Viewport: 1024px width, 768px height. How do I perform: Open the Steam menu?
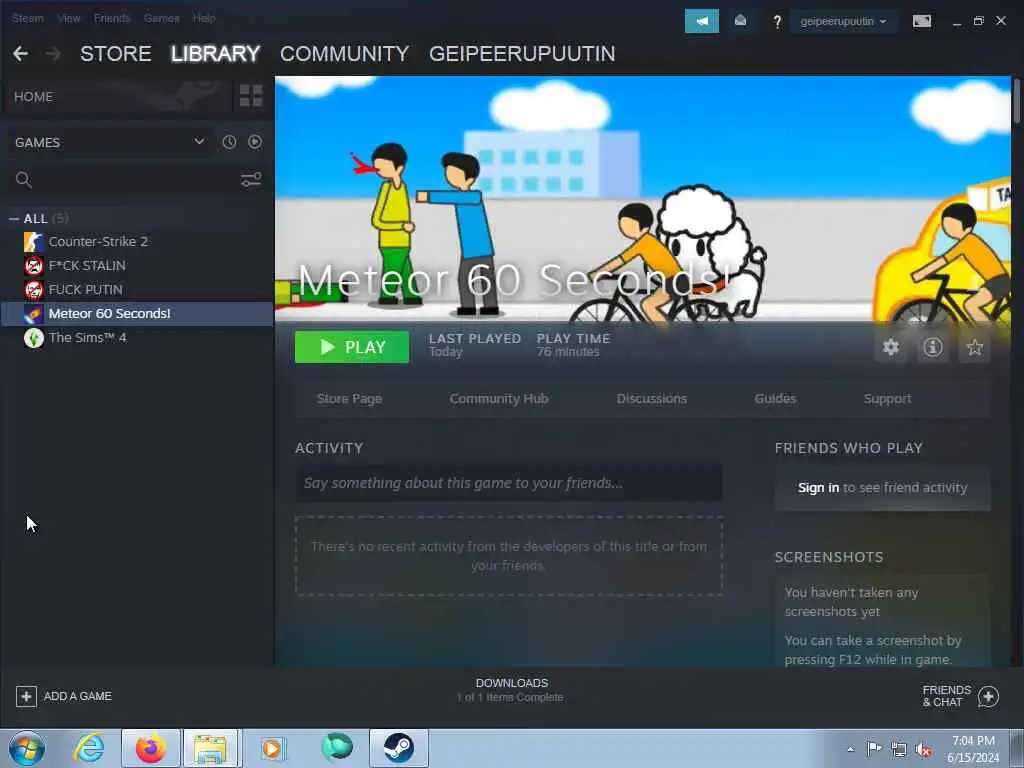[27, 18]
